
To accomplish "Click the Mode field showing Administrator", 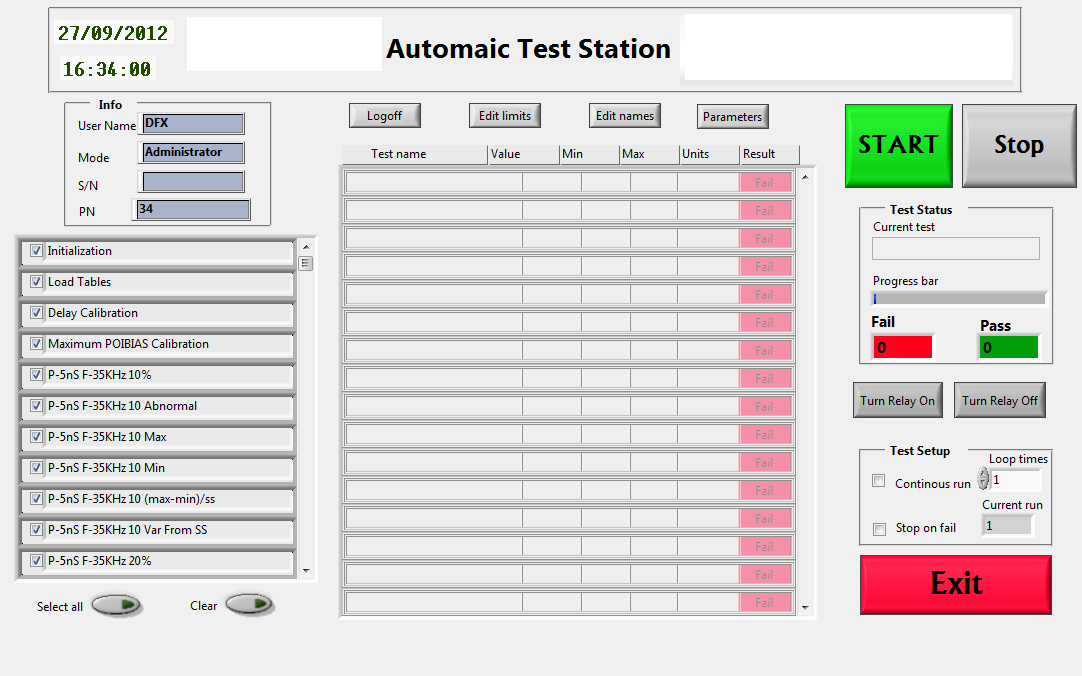I will 193,152.
